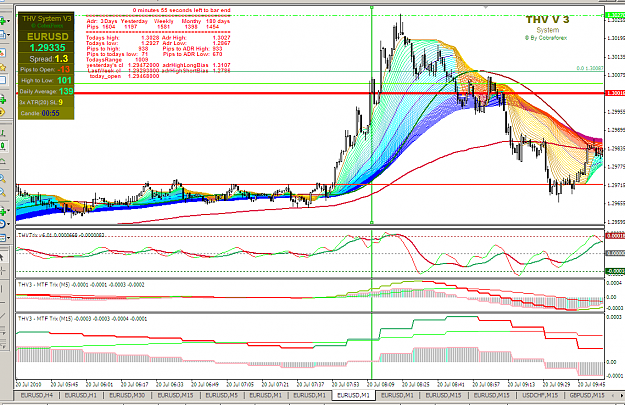Zoom out with the magnifier minus icon
Viewport: 625px width, 405px height.
[x=2, y=192]
